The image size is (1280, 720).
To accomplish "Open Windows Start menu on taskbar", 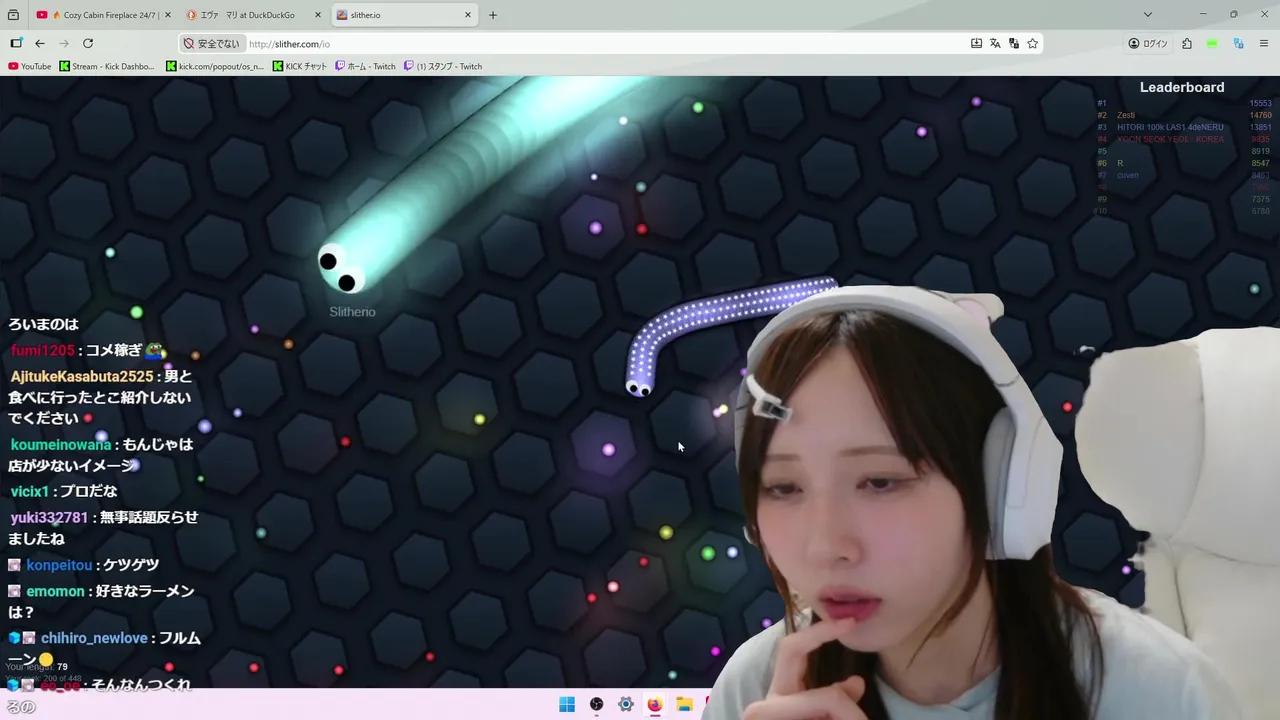I will coord(567,704).
